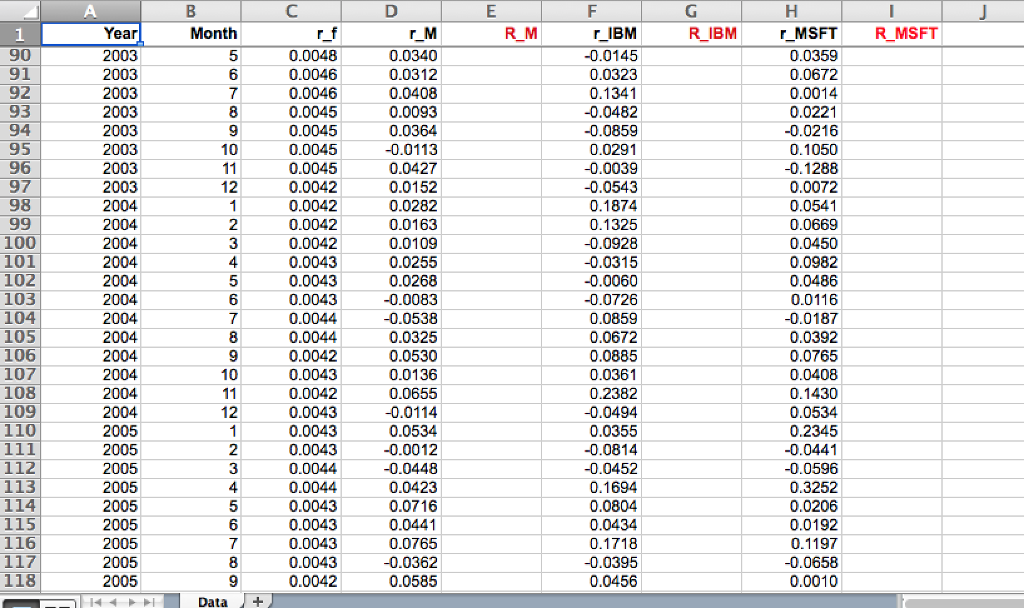Select the R_MSFT column header I
The image size is (1024, 608).
tap(891, 12)
